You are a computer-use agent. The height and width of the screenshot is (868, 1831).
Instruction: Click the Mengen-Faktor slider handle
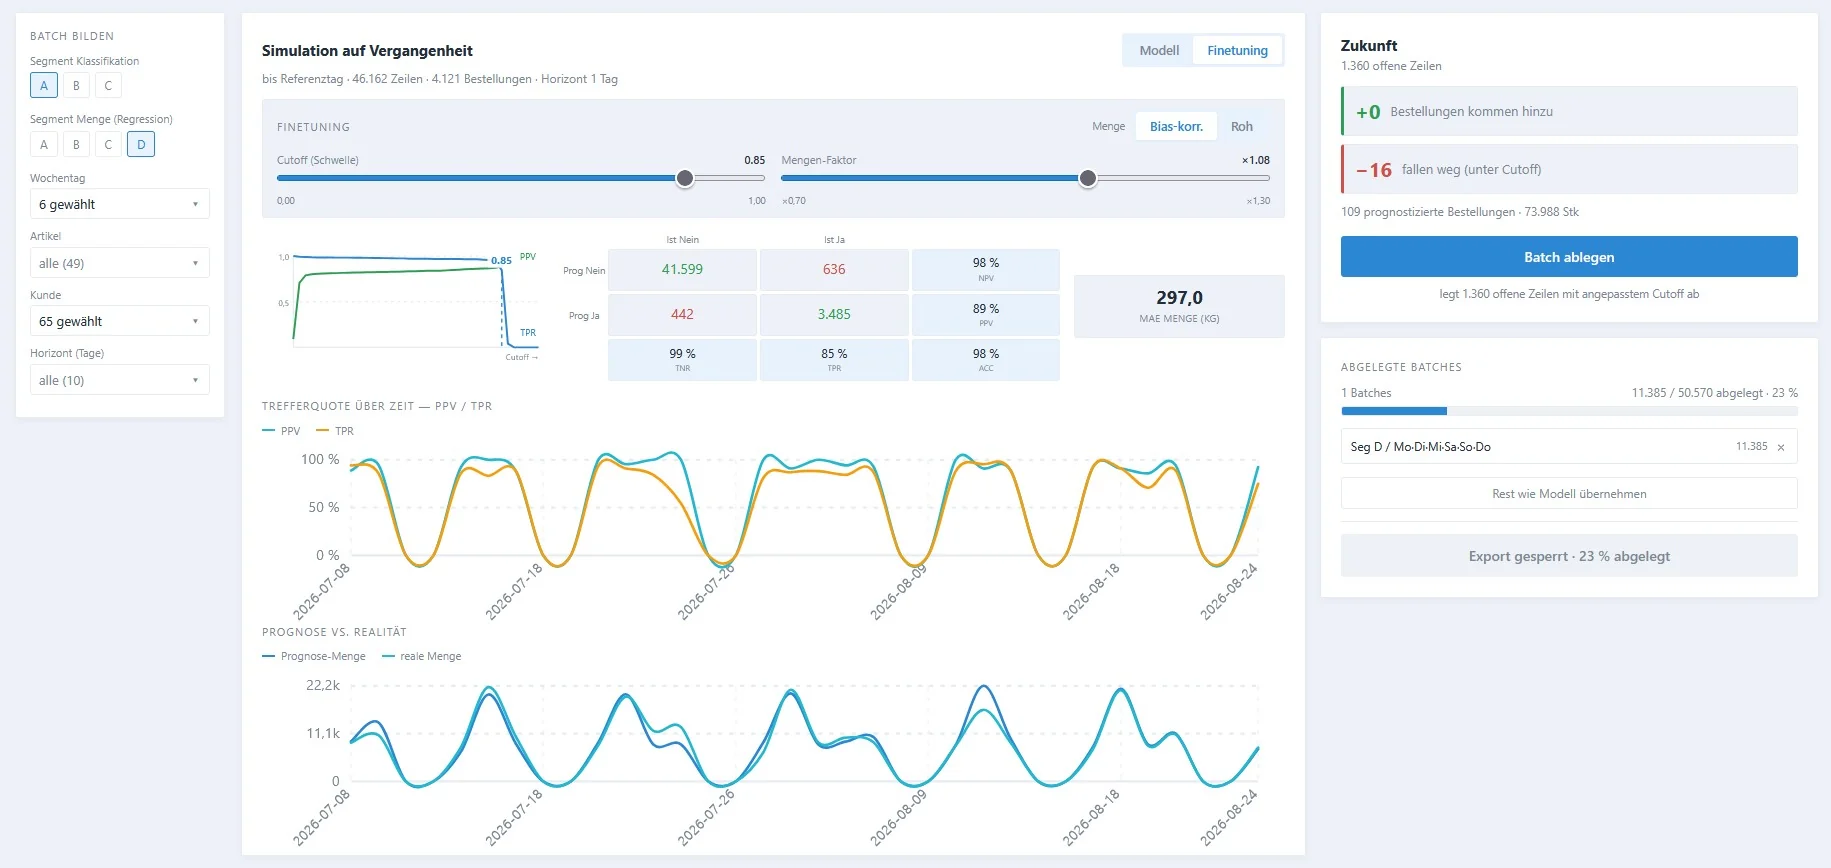tap(1088, 178)
